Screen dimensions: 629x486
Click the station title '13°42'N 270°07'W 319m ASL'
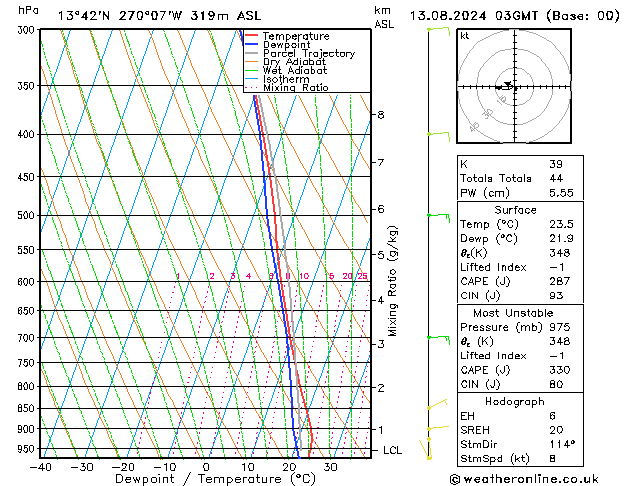pos(159,16)
